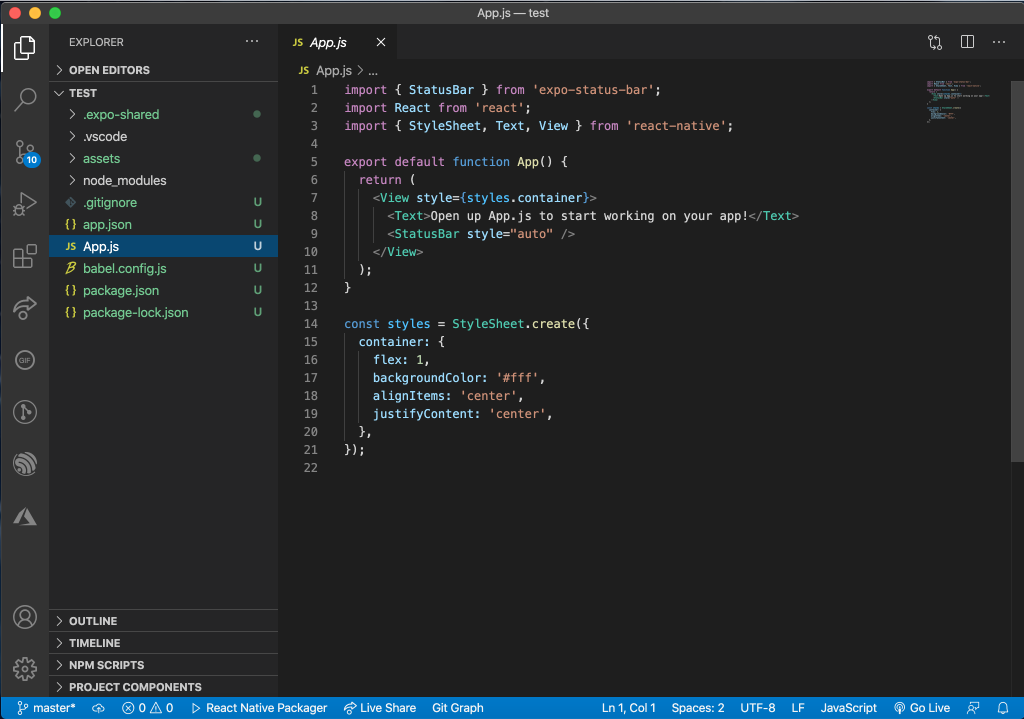1024x719 pixels.
Task: Click the Split Editor Right icon
Action: click(x=967, y=42)
